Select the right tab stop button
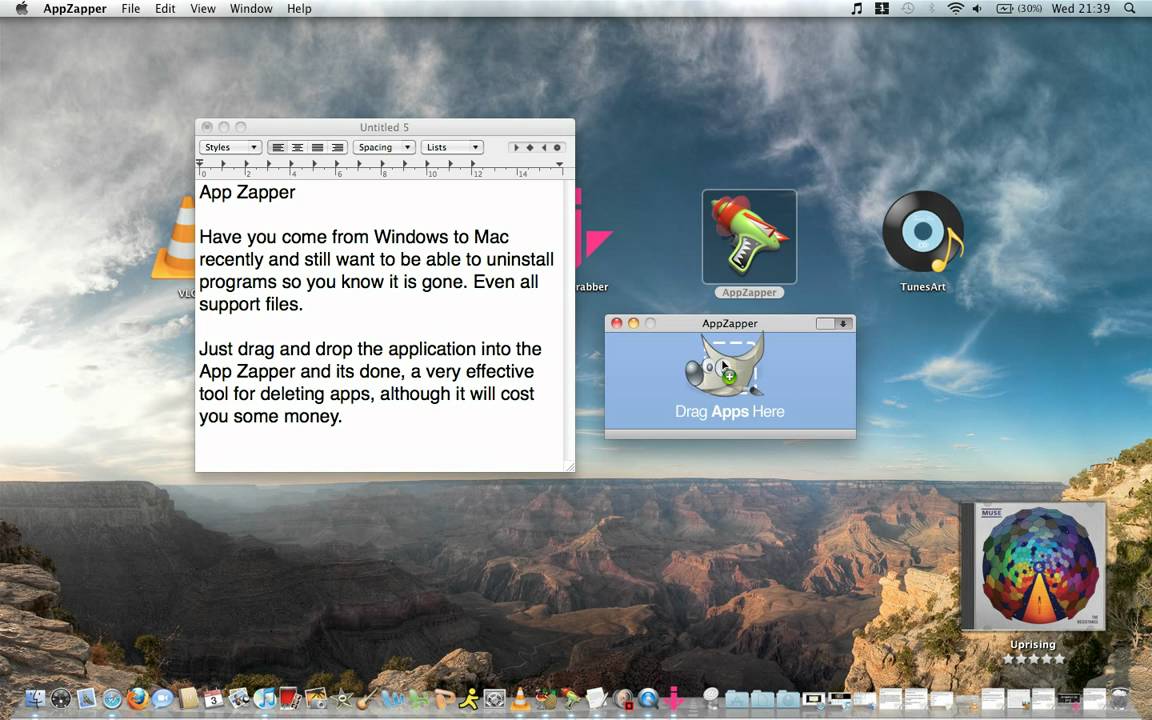1152x720 pixels. click(x=544, y=147)
